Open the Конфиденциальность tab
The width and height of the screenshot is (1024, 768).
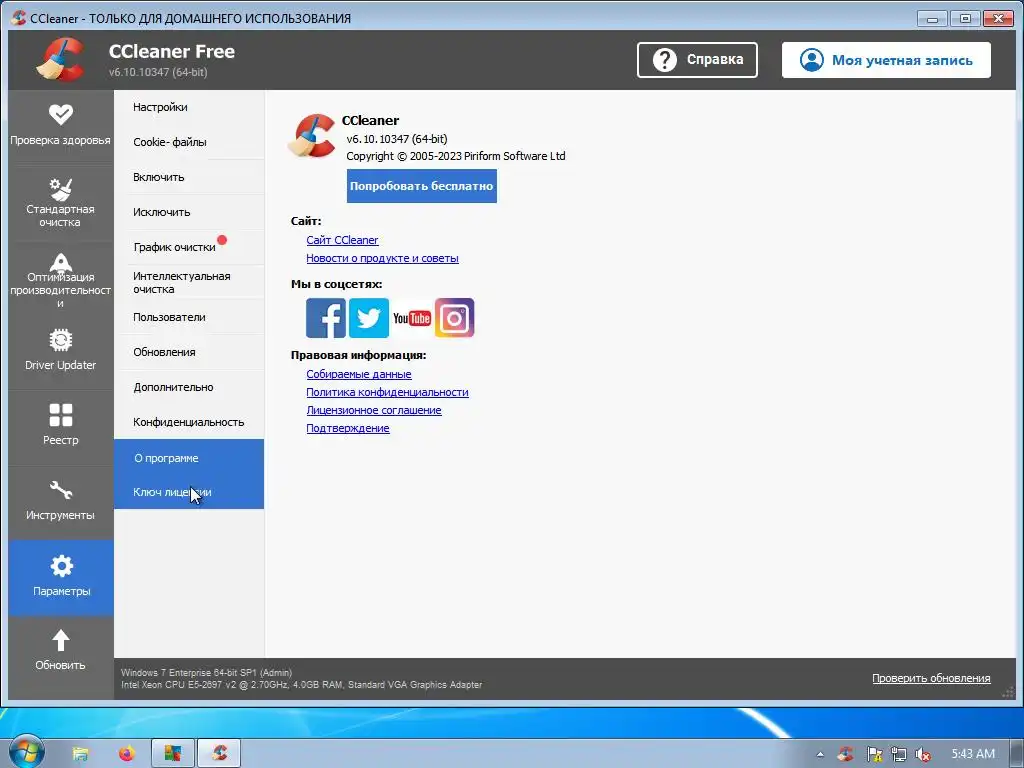click(189, 423)
